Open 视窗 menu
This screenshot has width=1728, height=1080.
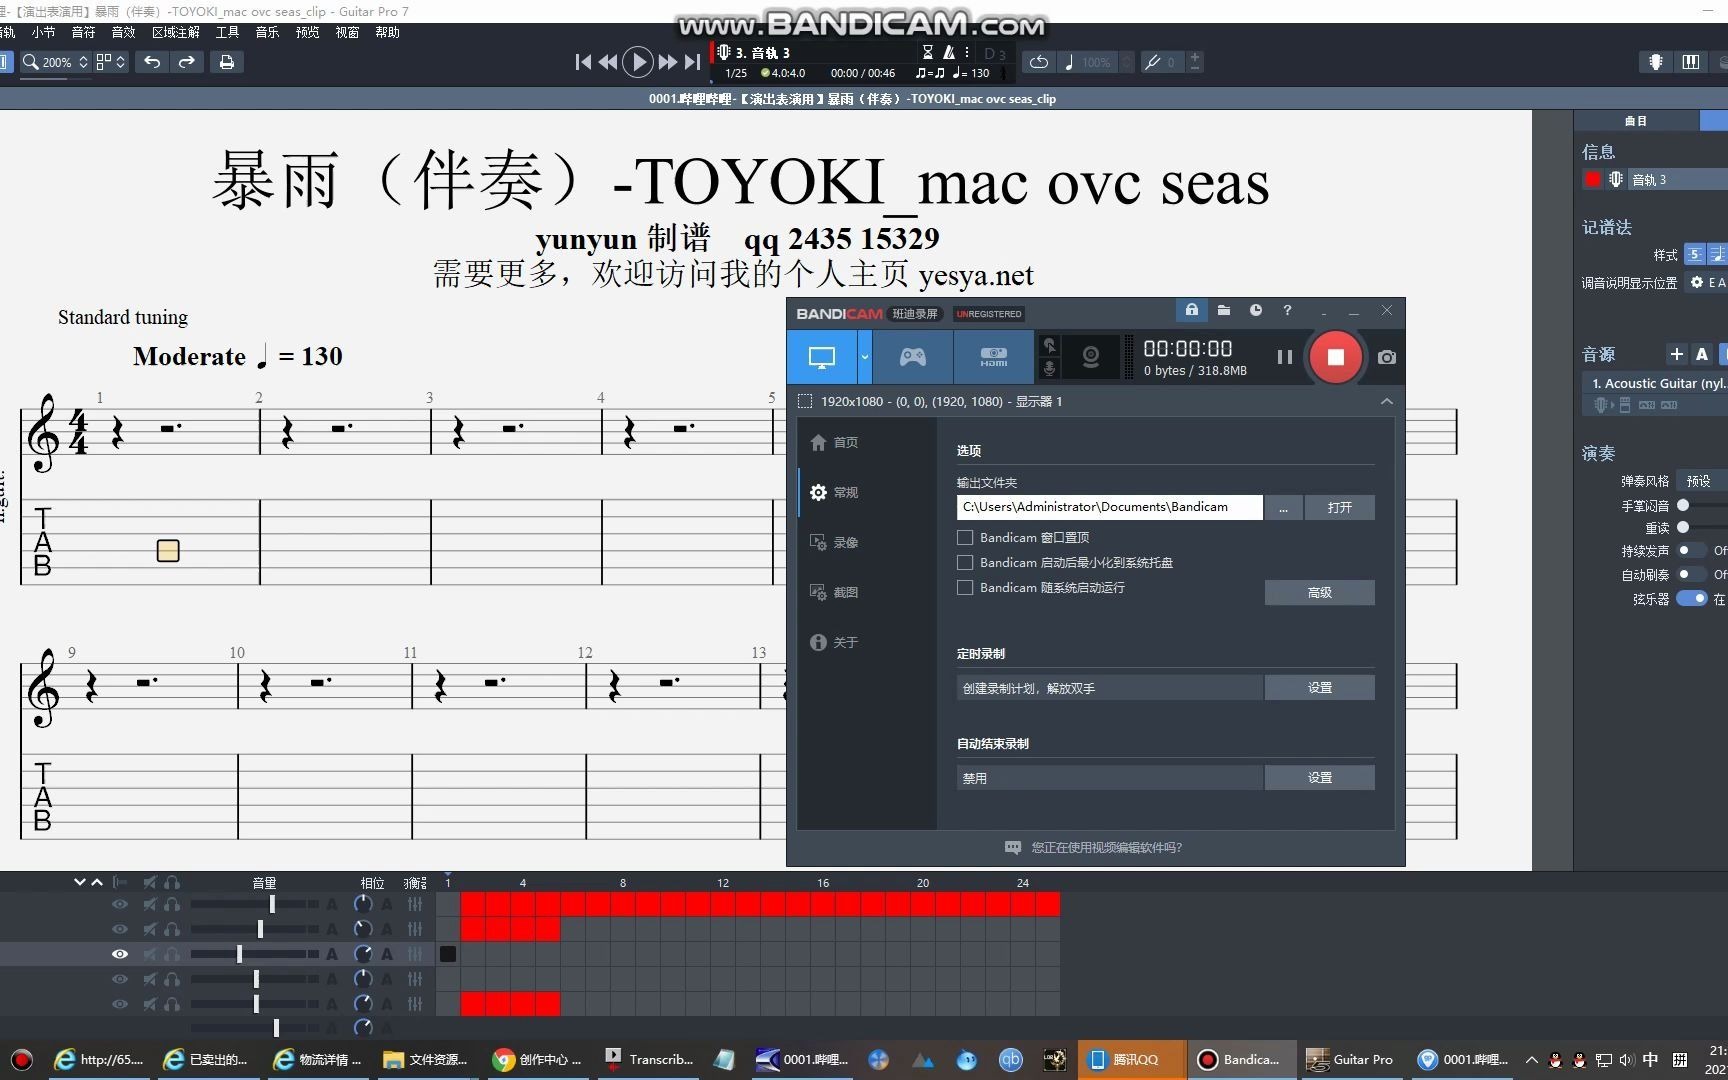click(x=347, y=32)
